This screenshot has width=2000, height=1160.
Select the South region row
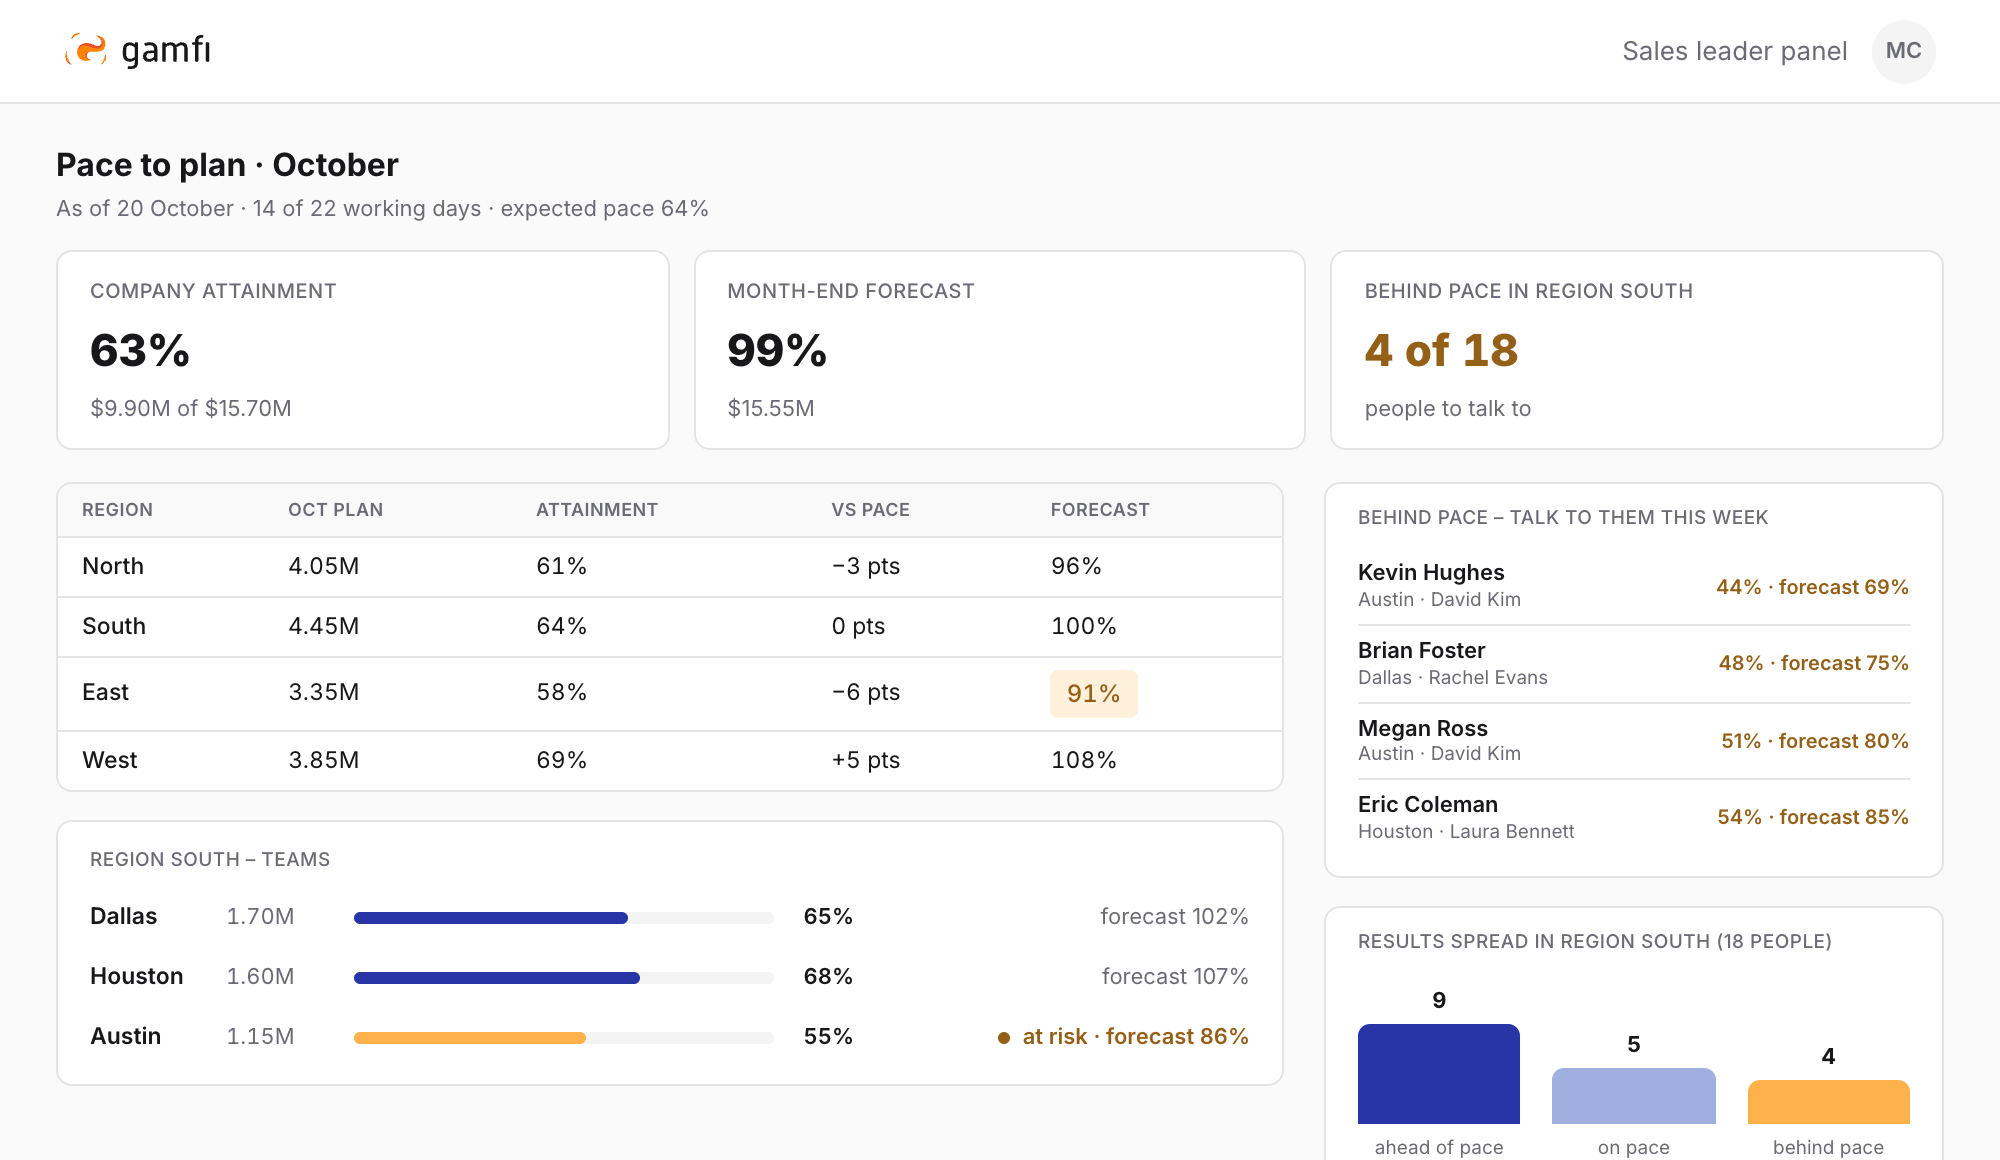click(670, 626)
